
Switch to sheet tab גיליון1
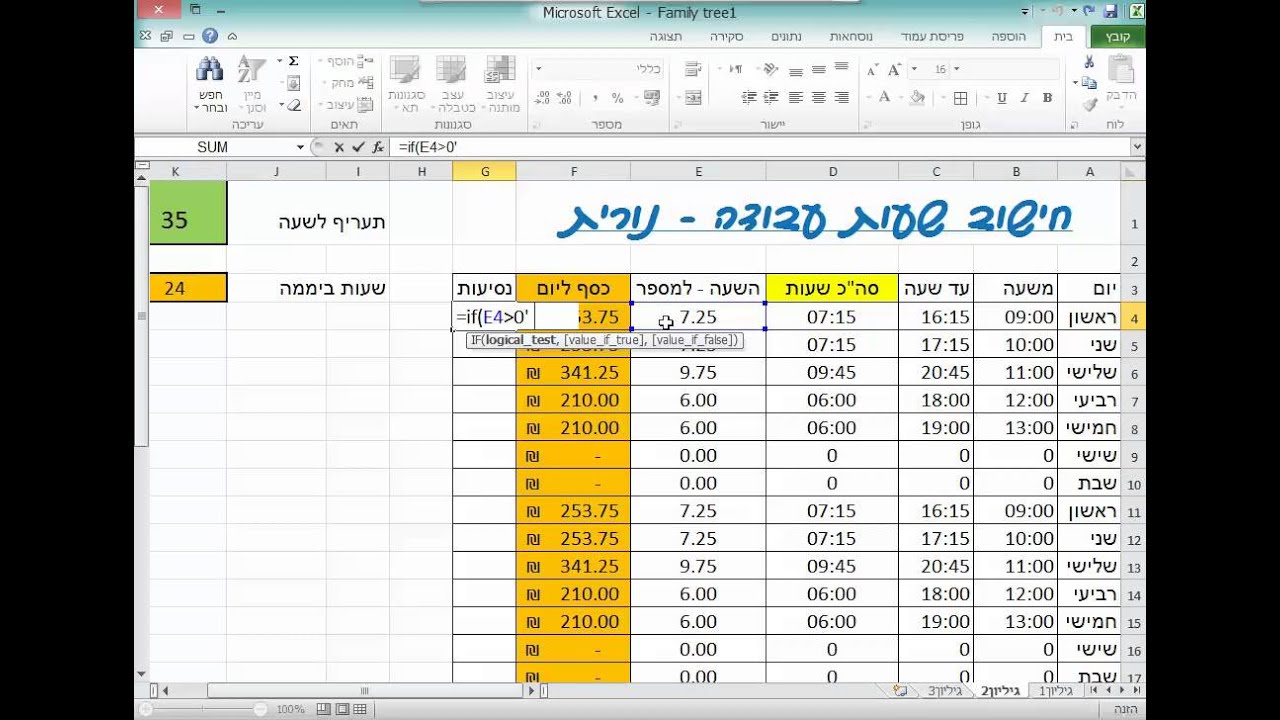(x=1054, y=690)
